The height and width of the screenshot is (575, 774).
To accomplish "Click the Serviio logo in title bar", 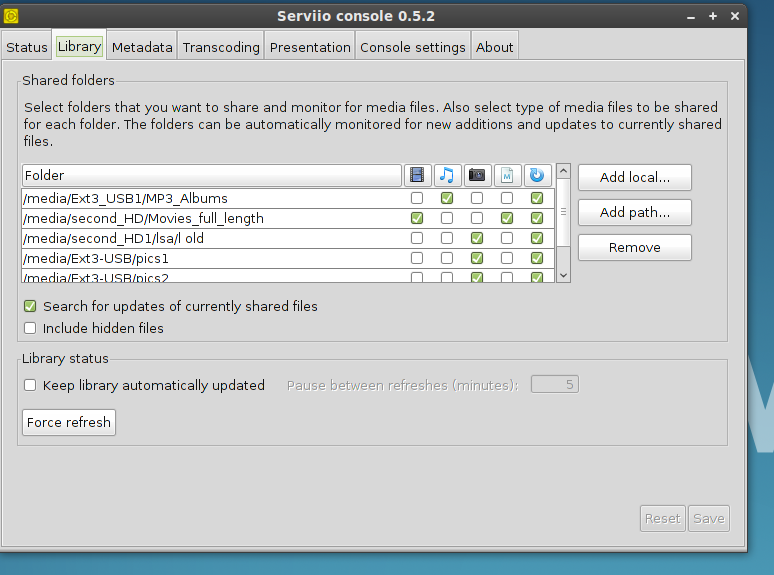I will pos(12,16).
